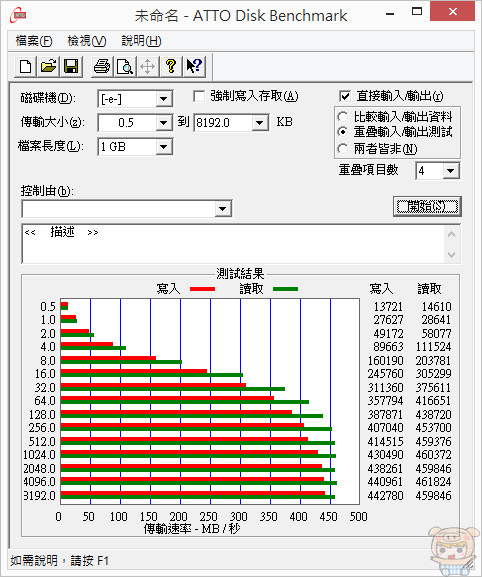The height and width of the screenshot is (577, 482).
Task: Click the context help pointer icon
Action: (194, 67)
